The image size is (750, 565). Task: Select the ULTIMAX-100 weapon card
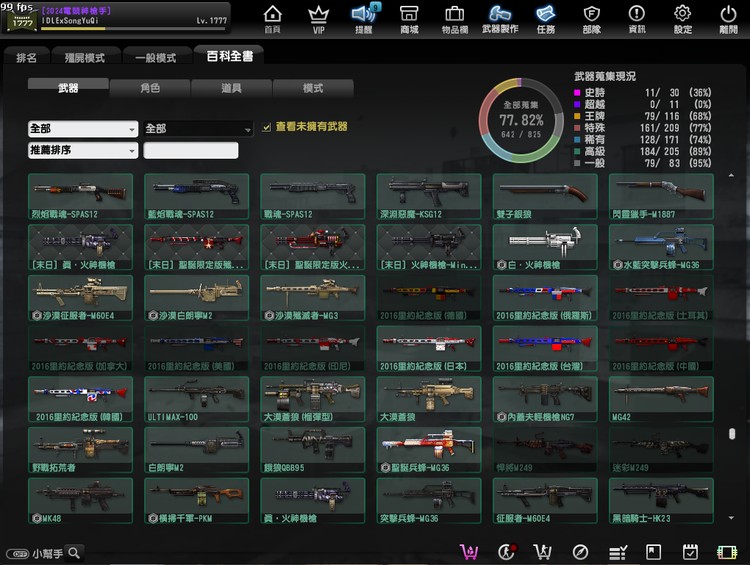(197, 399)
